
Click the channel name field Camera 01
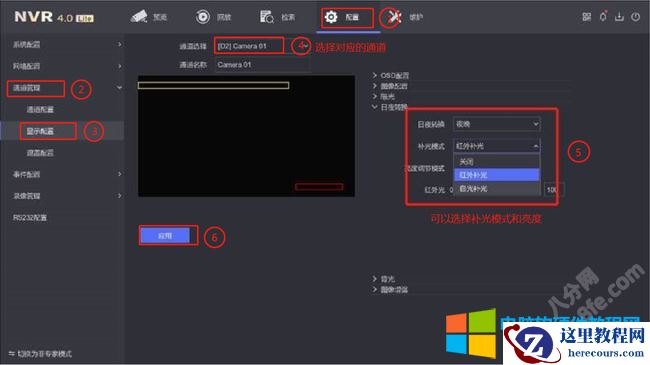[262, 65]
